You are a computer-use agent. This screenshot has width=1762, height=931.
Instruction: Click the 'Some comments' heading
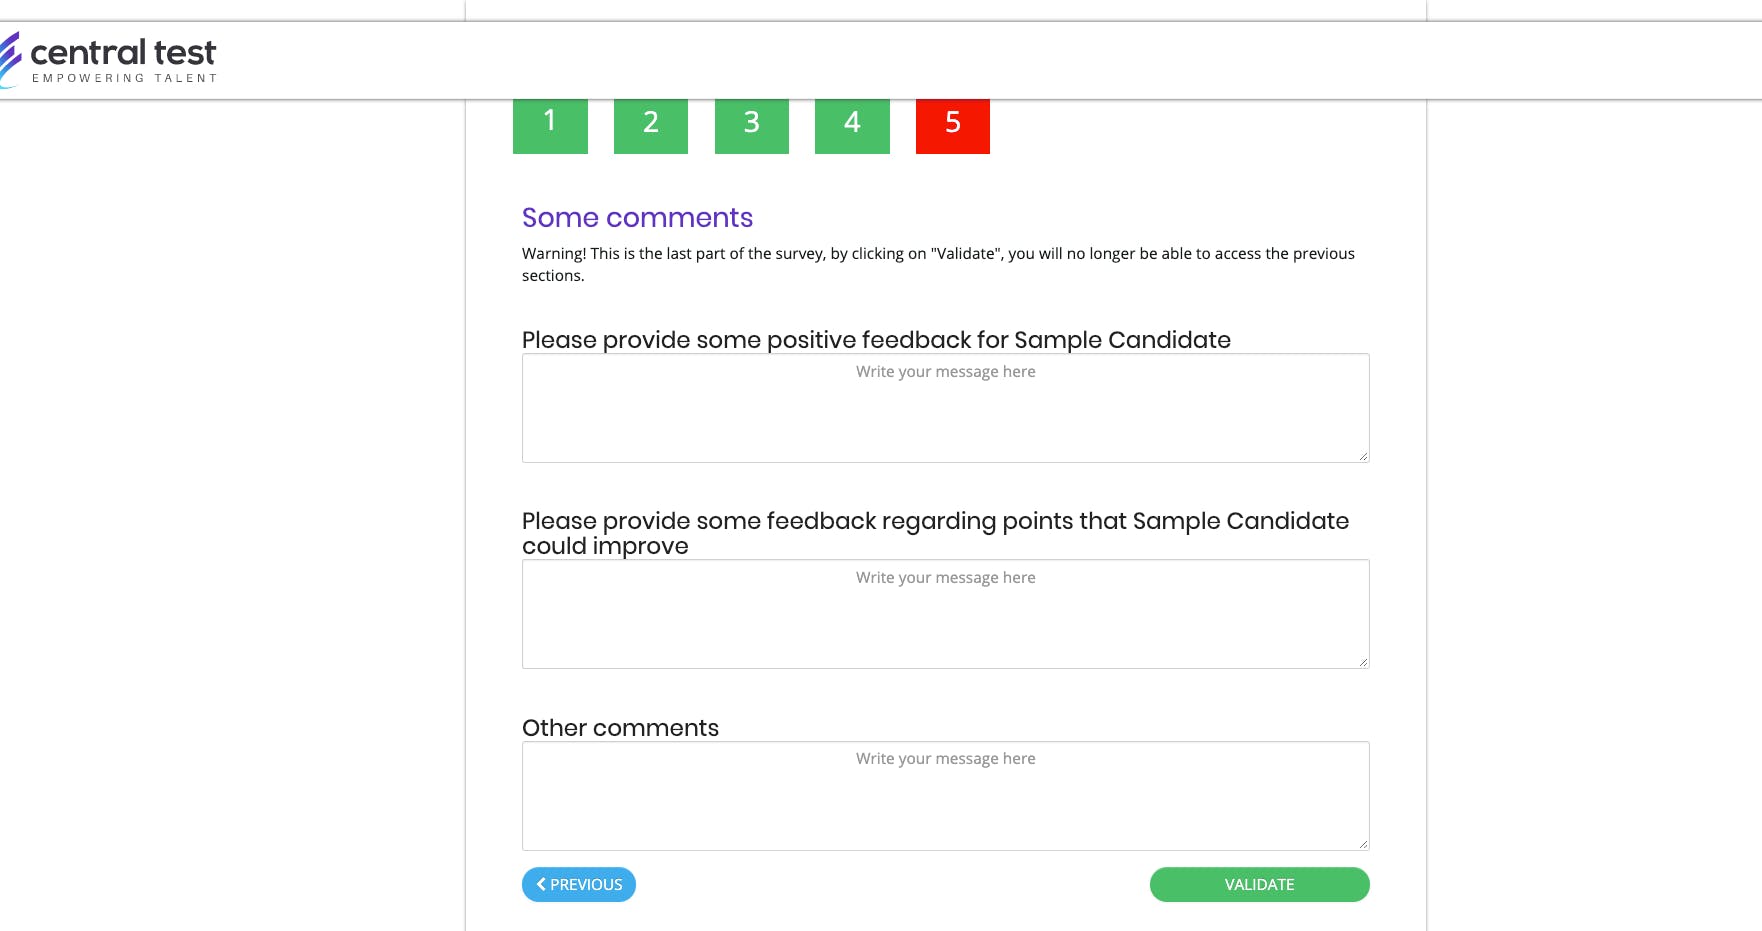[x=637, y=218]
